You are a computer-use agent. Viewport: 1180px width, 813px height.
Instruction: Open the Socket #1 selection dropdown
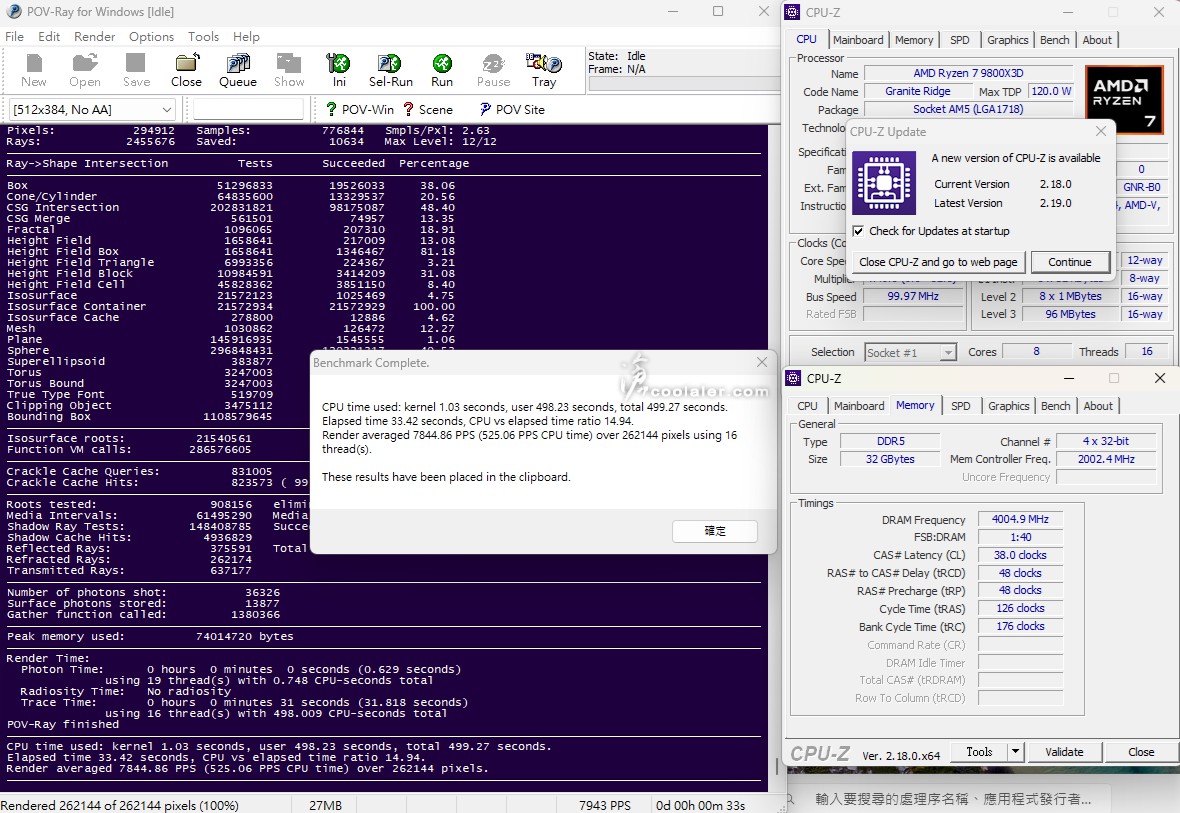[946, 352]
